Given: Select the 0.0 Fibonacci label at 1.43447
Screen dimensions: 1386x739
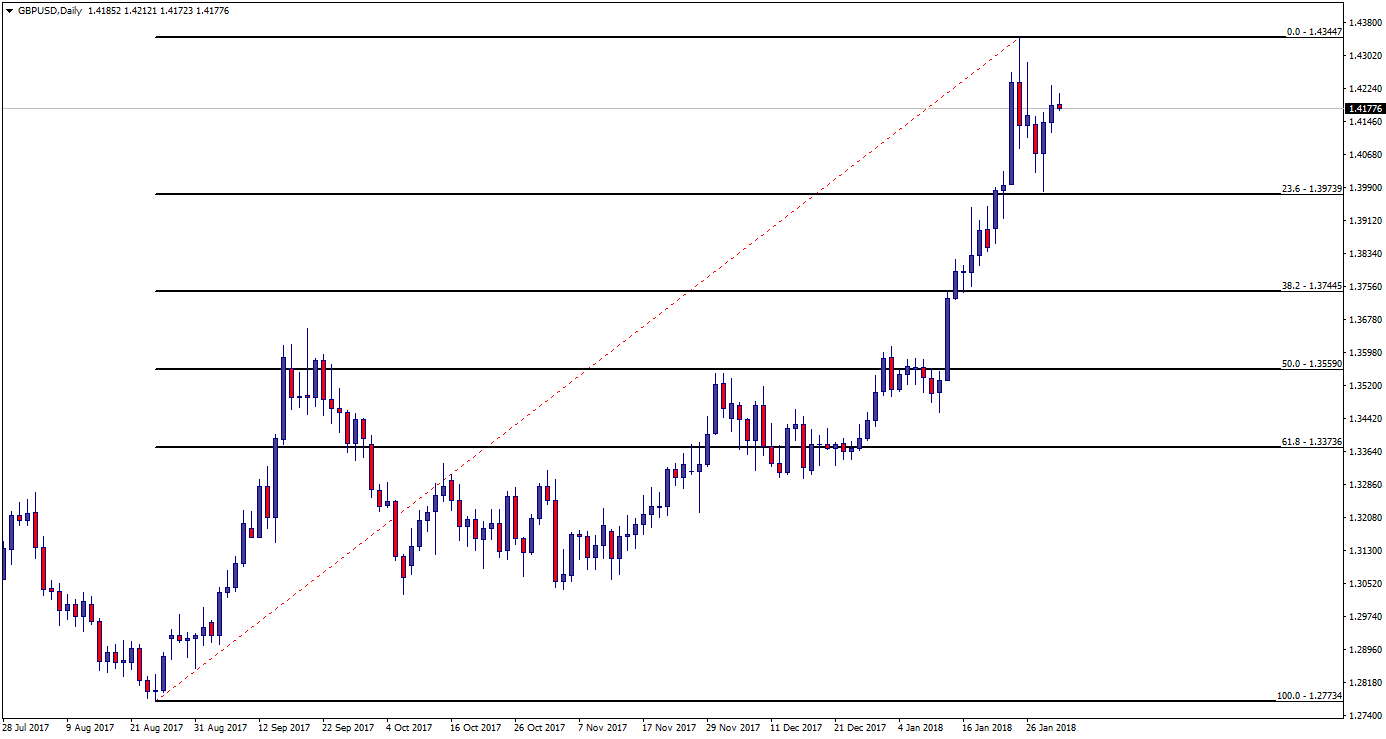Looking at the screenshot, I should click(x=1312, y=32).
